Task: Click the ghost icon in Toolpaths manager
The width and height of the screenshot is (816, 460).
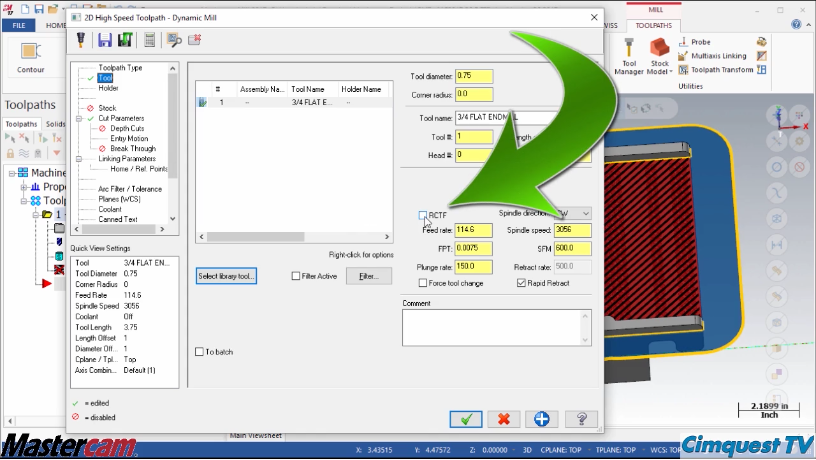Action: tap(38, 153)
